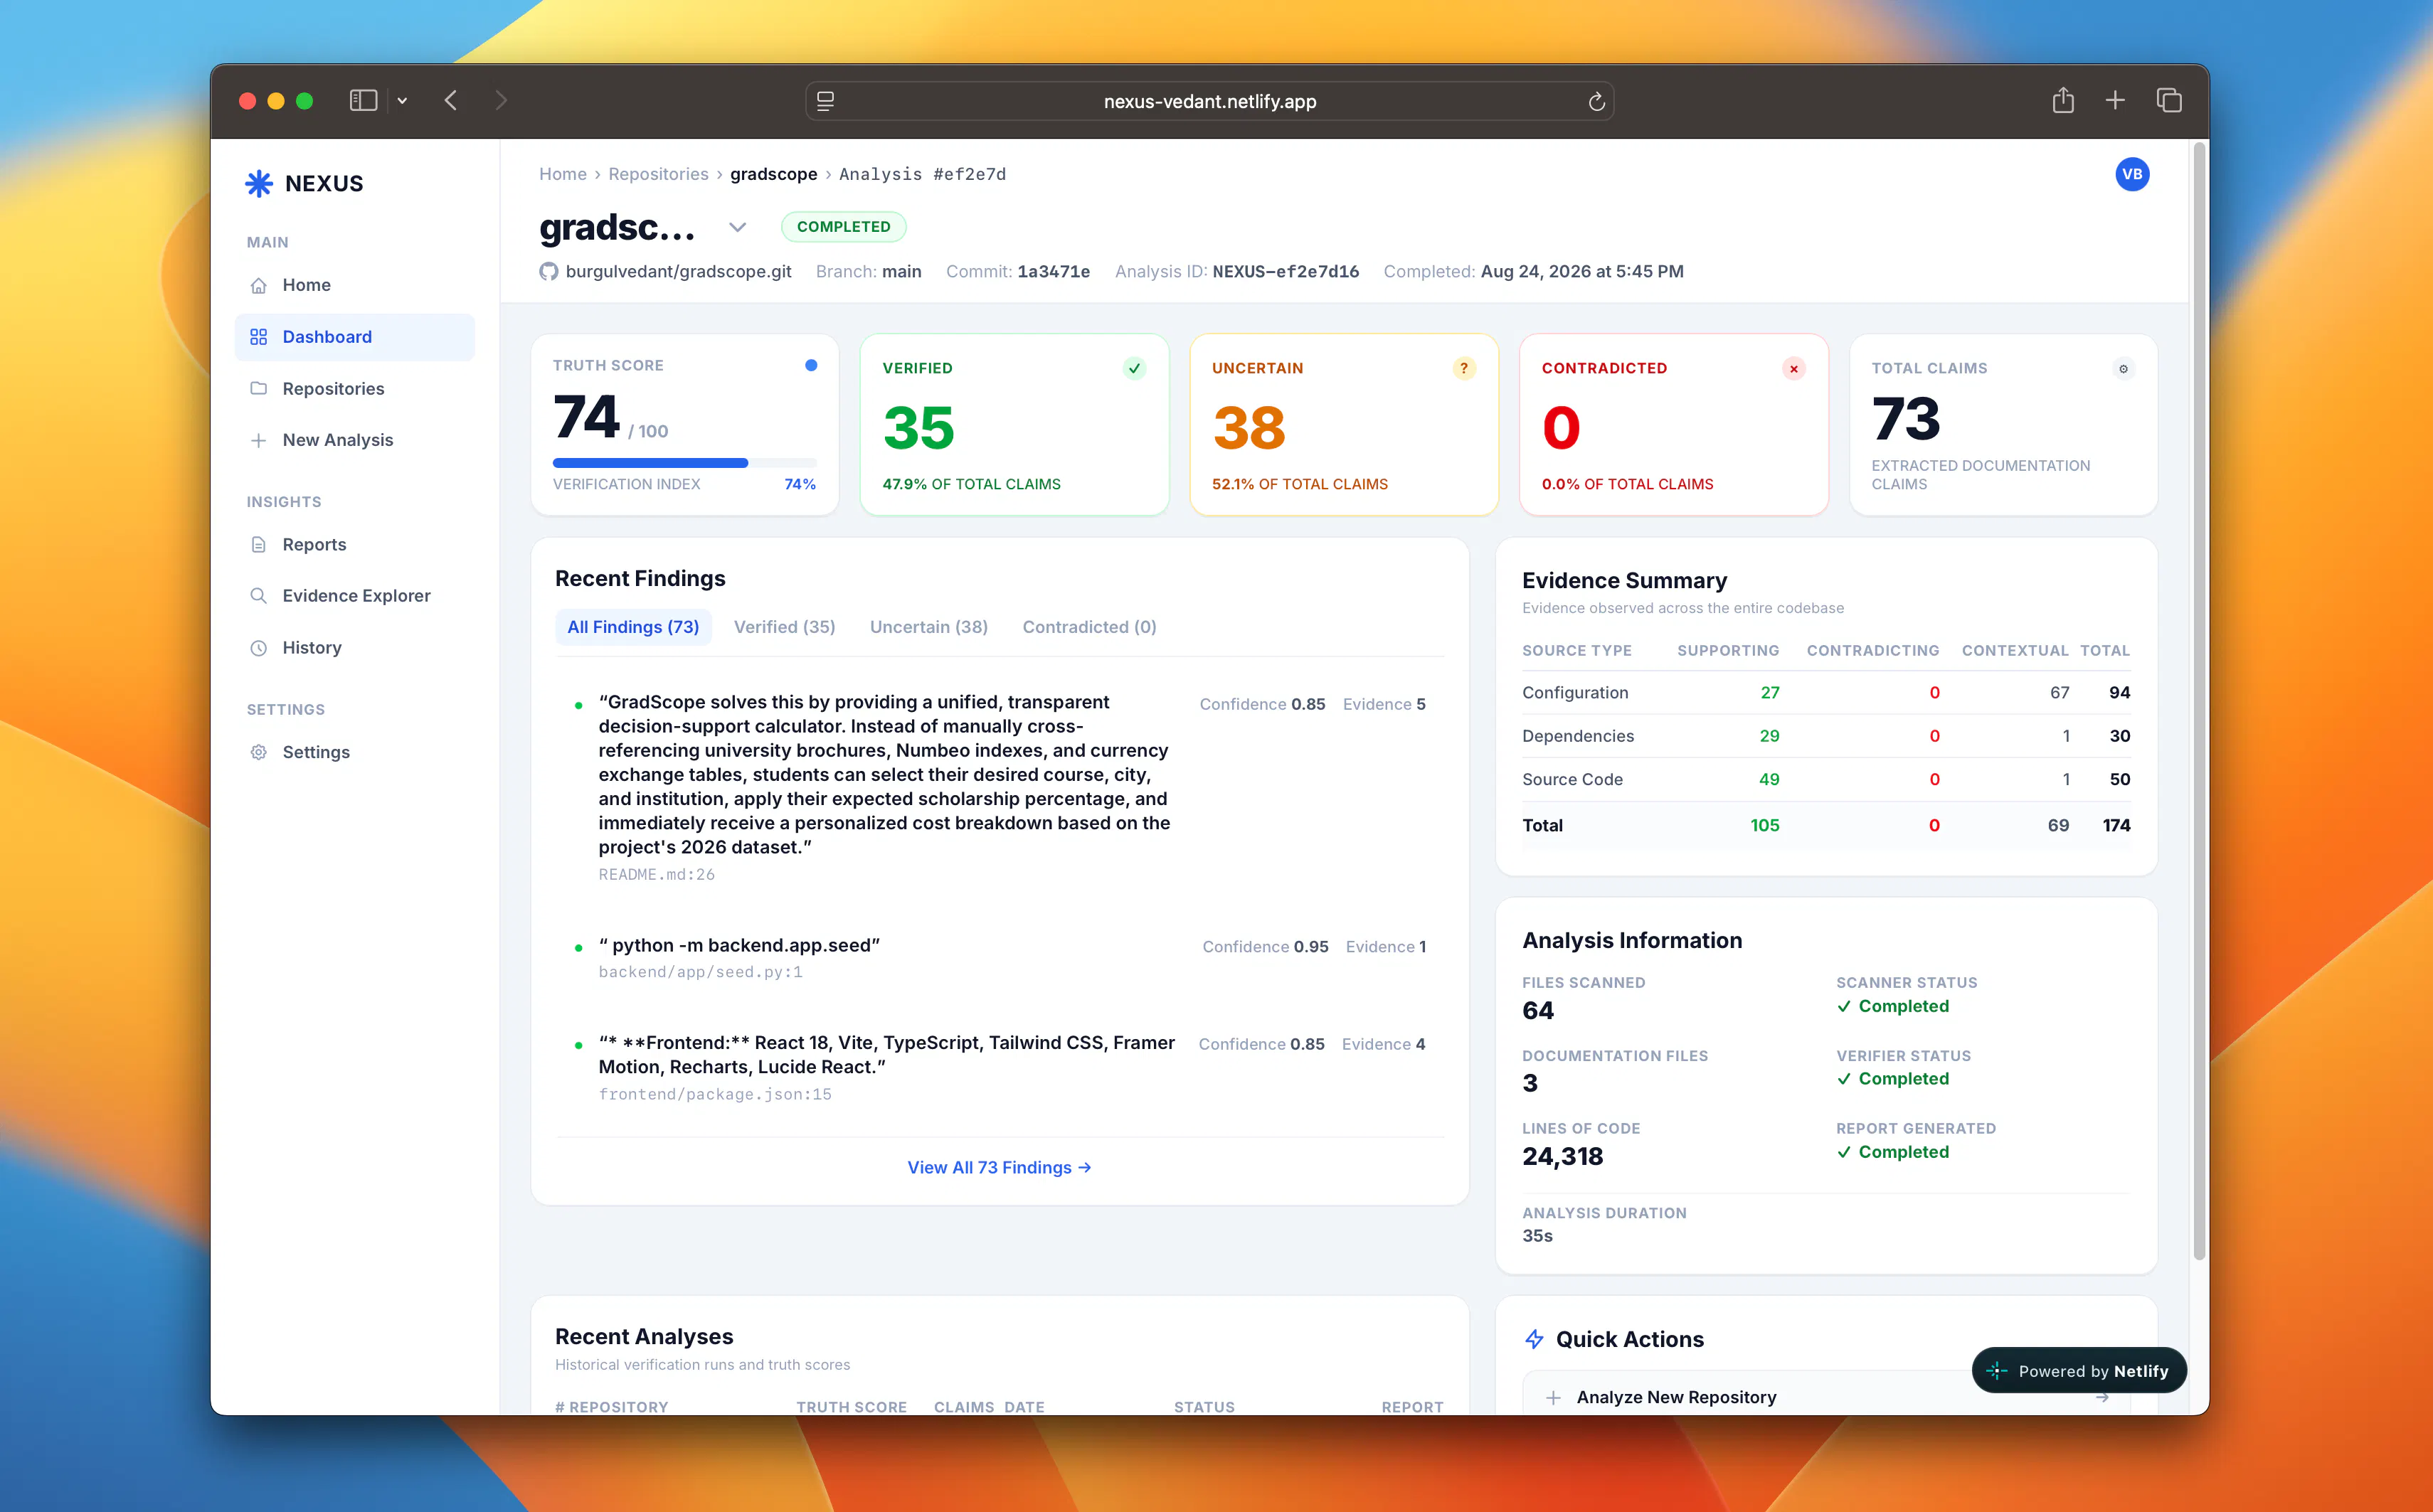Viewport: 2433px width, 1512px height.
Task: Open Reports under Insights
Action: [x=355, y=544]
